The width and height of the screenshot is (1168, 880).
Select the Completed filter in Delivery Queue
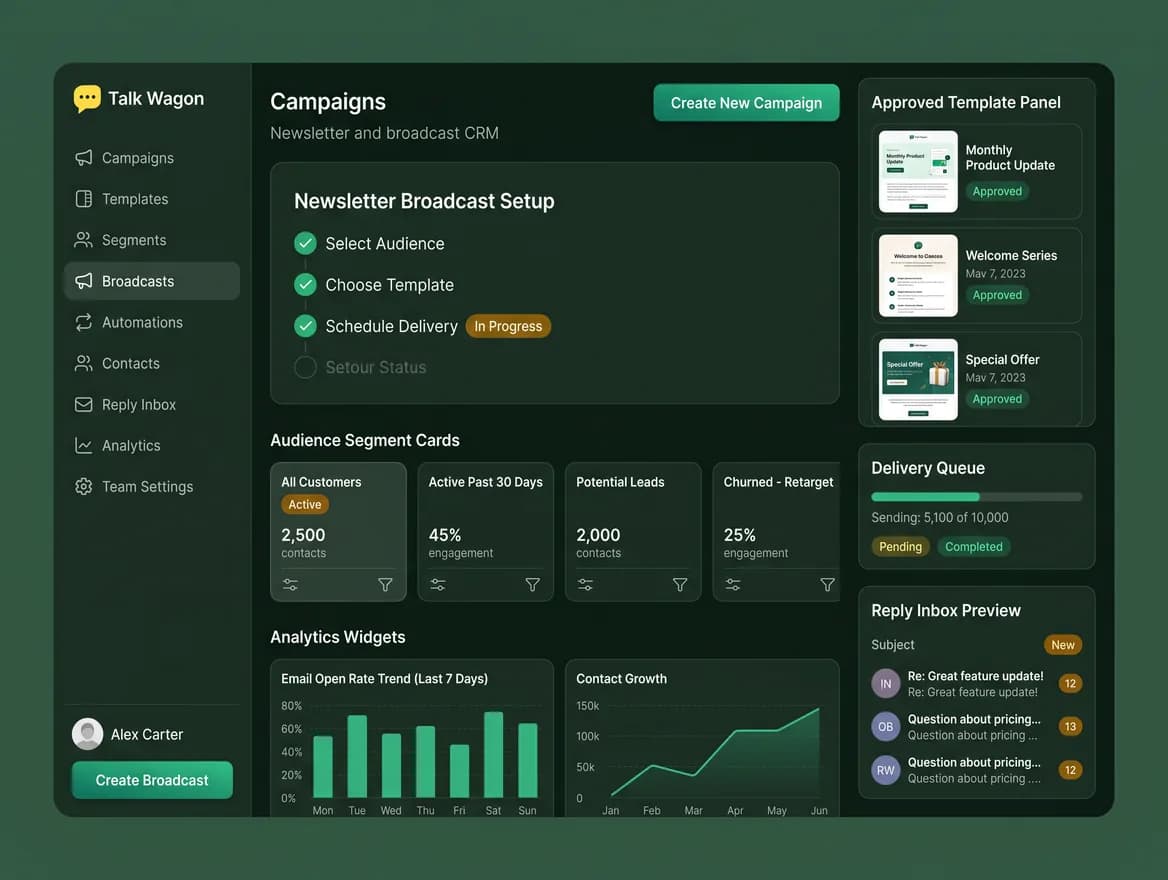974,547
